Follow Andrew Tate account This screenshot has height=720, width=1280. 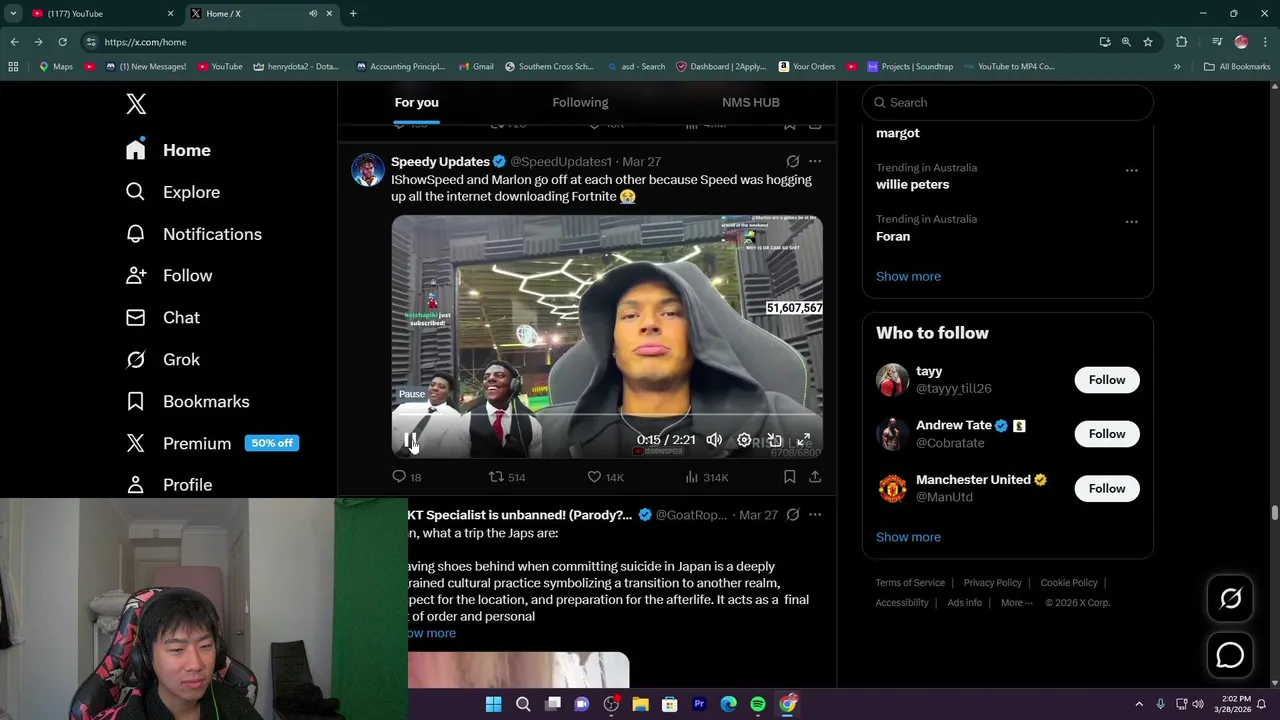pos(1107,434)
